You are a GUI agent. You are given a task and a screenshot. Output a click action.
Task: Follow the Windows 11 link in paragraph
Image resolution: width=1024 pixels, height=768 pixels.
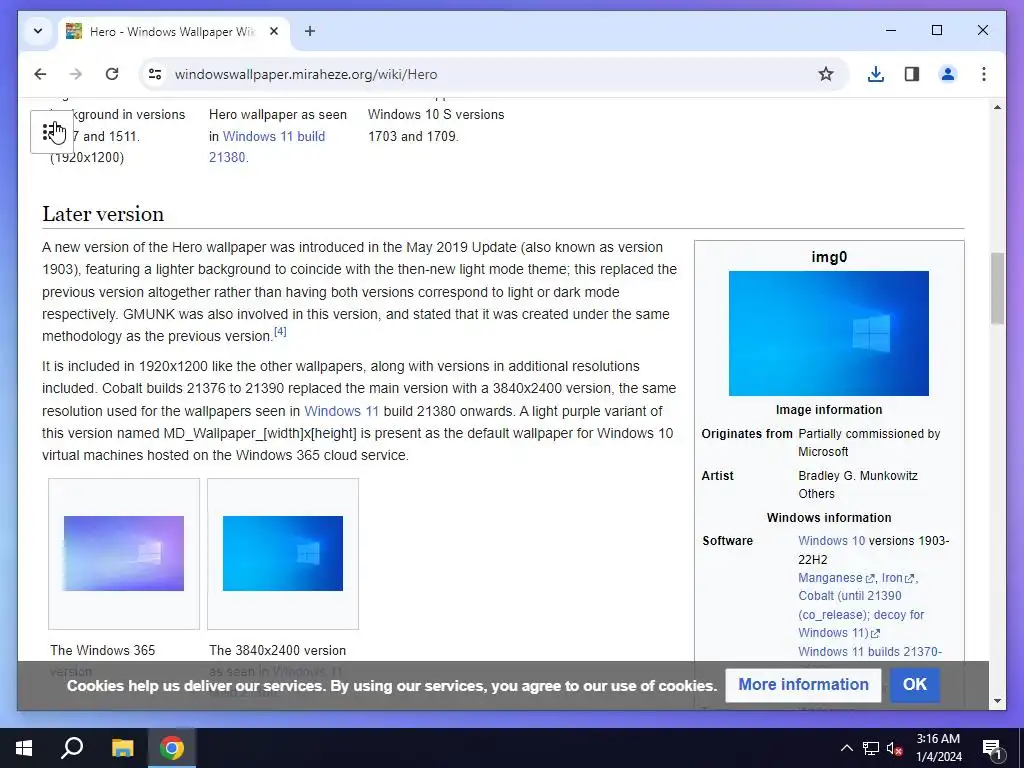tap(342, 411)
